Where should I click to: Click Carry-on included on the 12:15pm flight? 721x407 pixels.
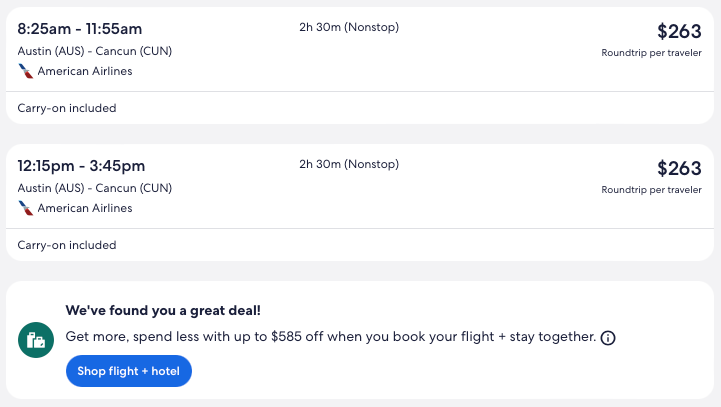point(67,245)
